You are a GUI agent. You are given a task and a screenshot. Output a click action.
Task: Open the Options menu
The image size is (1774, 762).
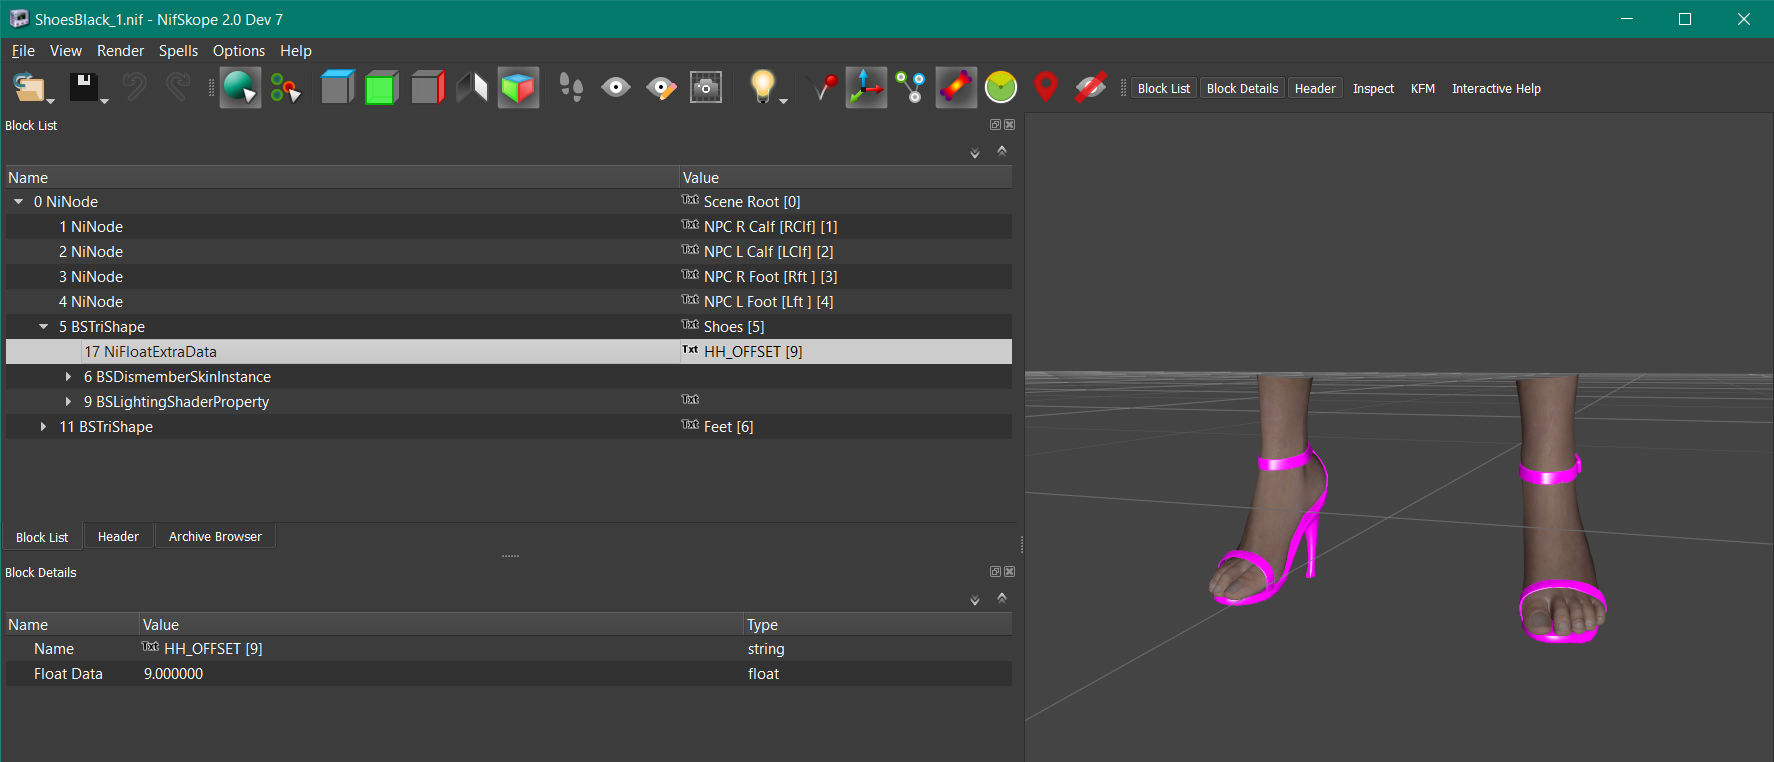click(239, 51)
